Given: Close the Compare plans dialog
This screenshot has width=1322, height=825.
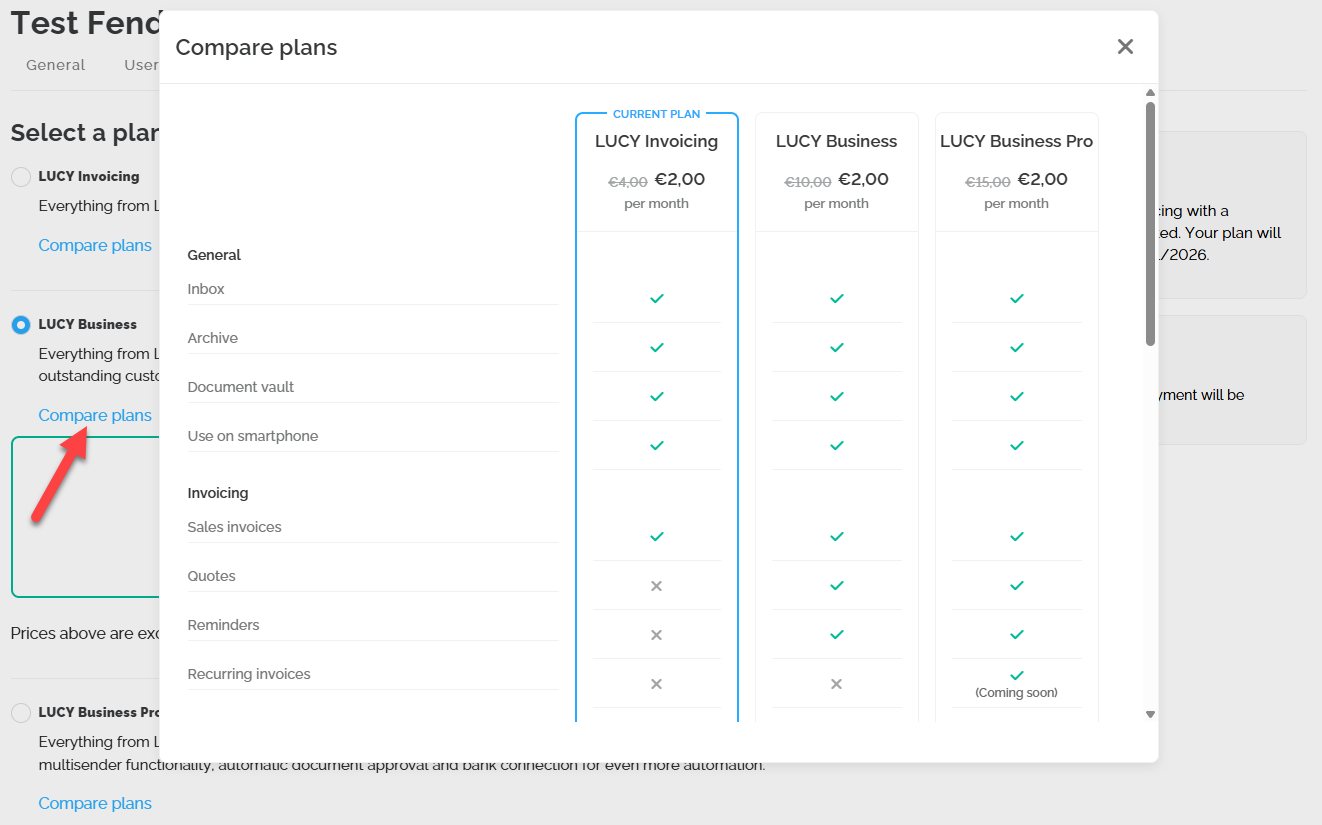Looking at the screenshot, I should tap(1125, 47).
